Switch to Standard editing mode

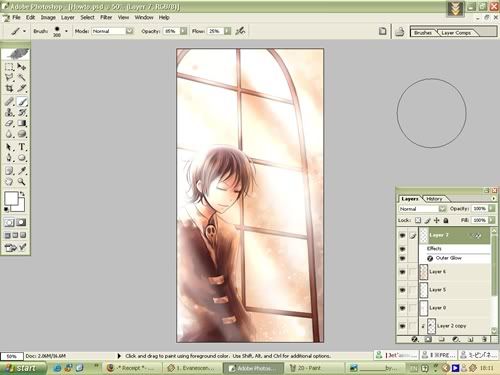[9, 222]
